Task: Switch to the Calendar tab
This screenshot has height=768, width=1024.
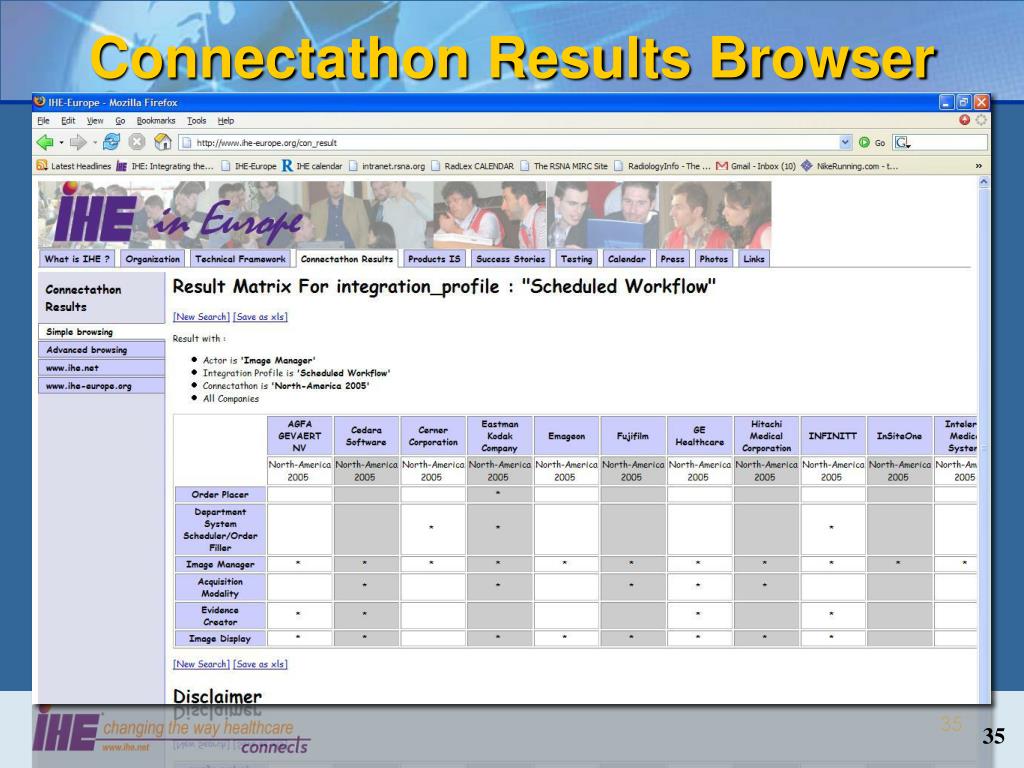Action: [627, 259]
